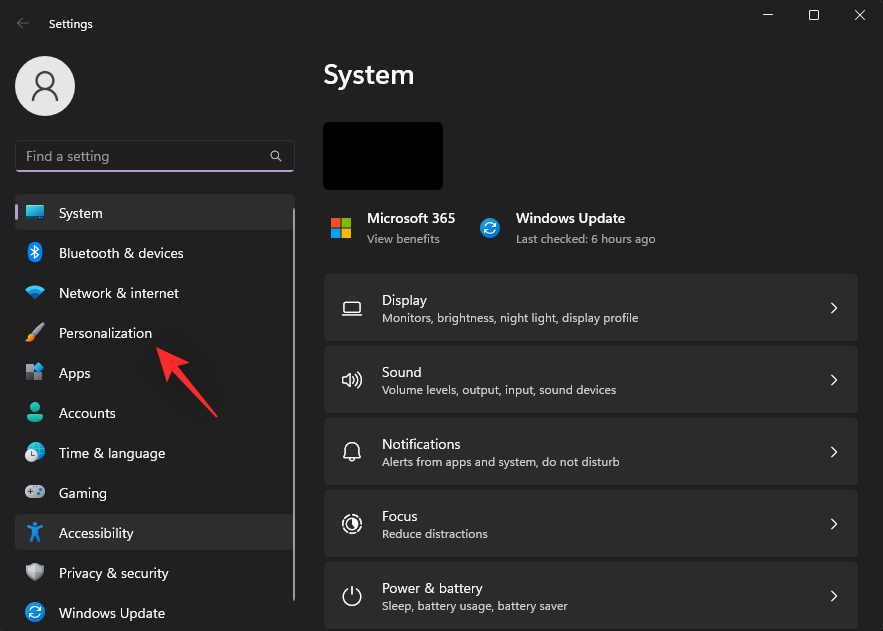Click the back arrow button

pyautogui.click(x=22, y=23)
